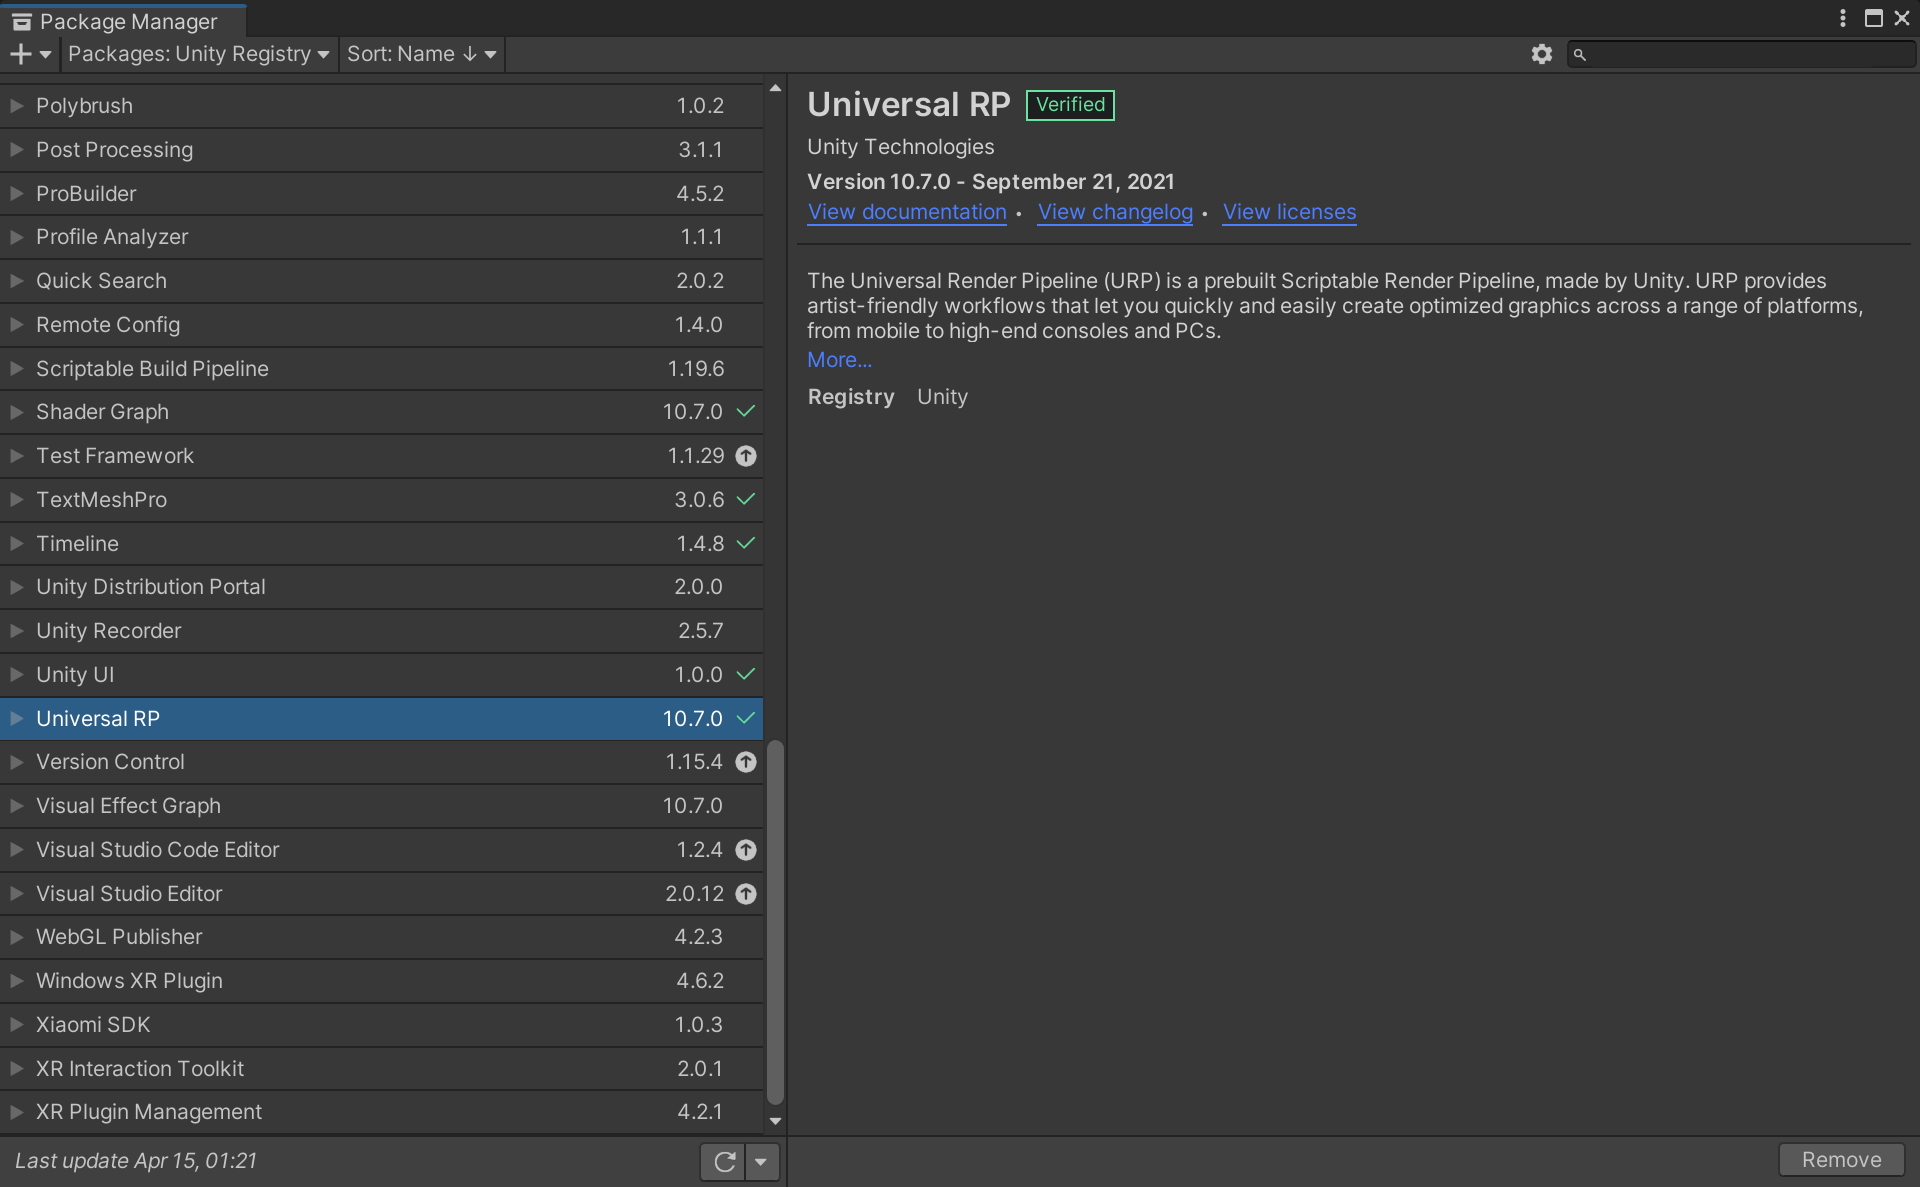Screen dimensions: 1920x1187
Task: Click the add package dropdown arrow
Action: point(45,55)
